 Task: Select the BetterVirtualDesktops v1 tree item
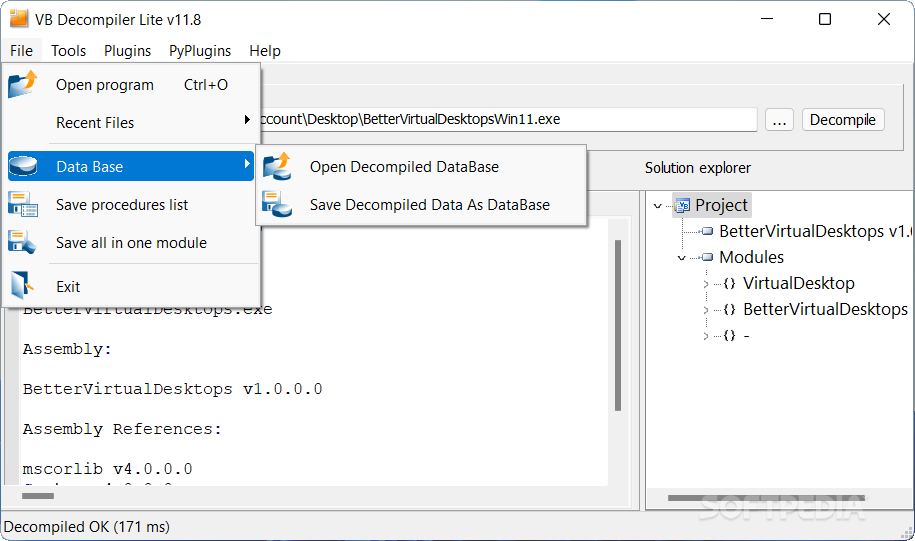(816, 231)
